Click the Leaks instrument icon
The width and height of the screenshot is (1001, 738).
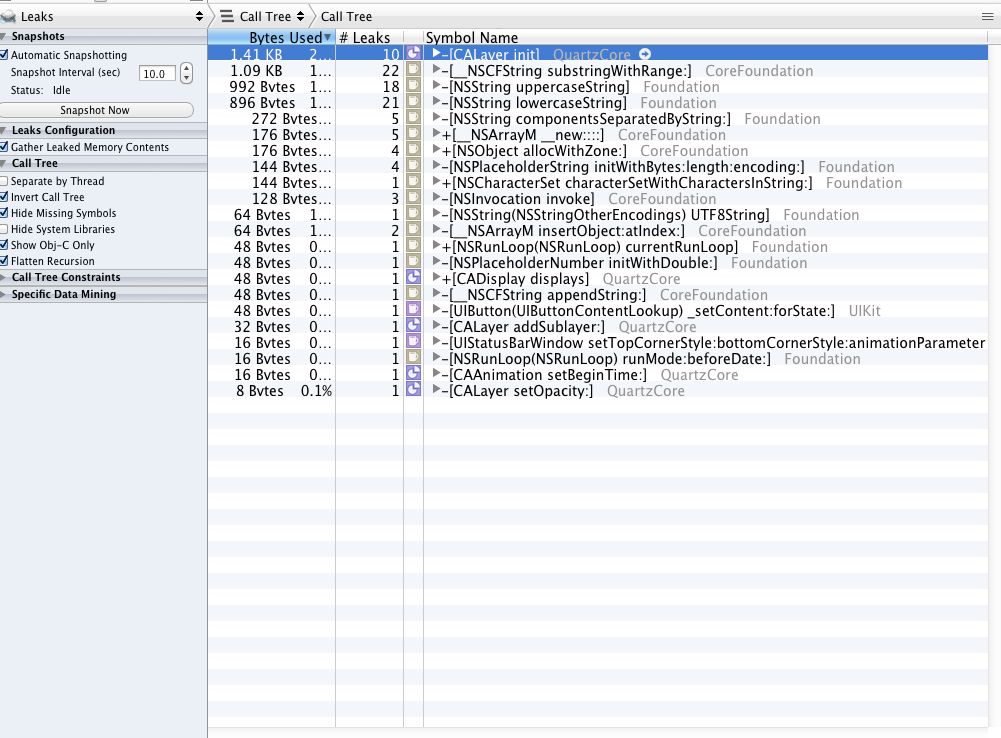(8, 17)
